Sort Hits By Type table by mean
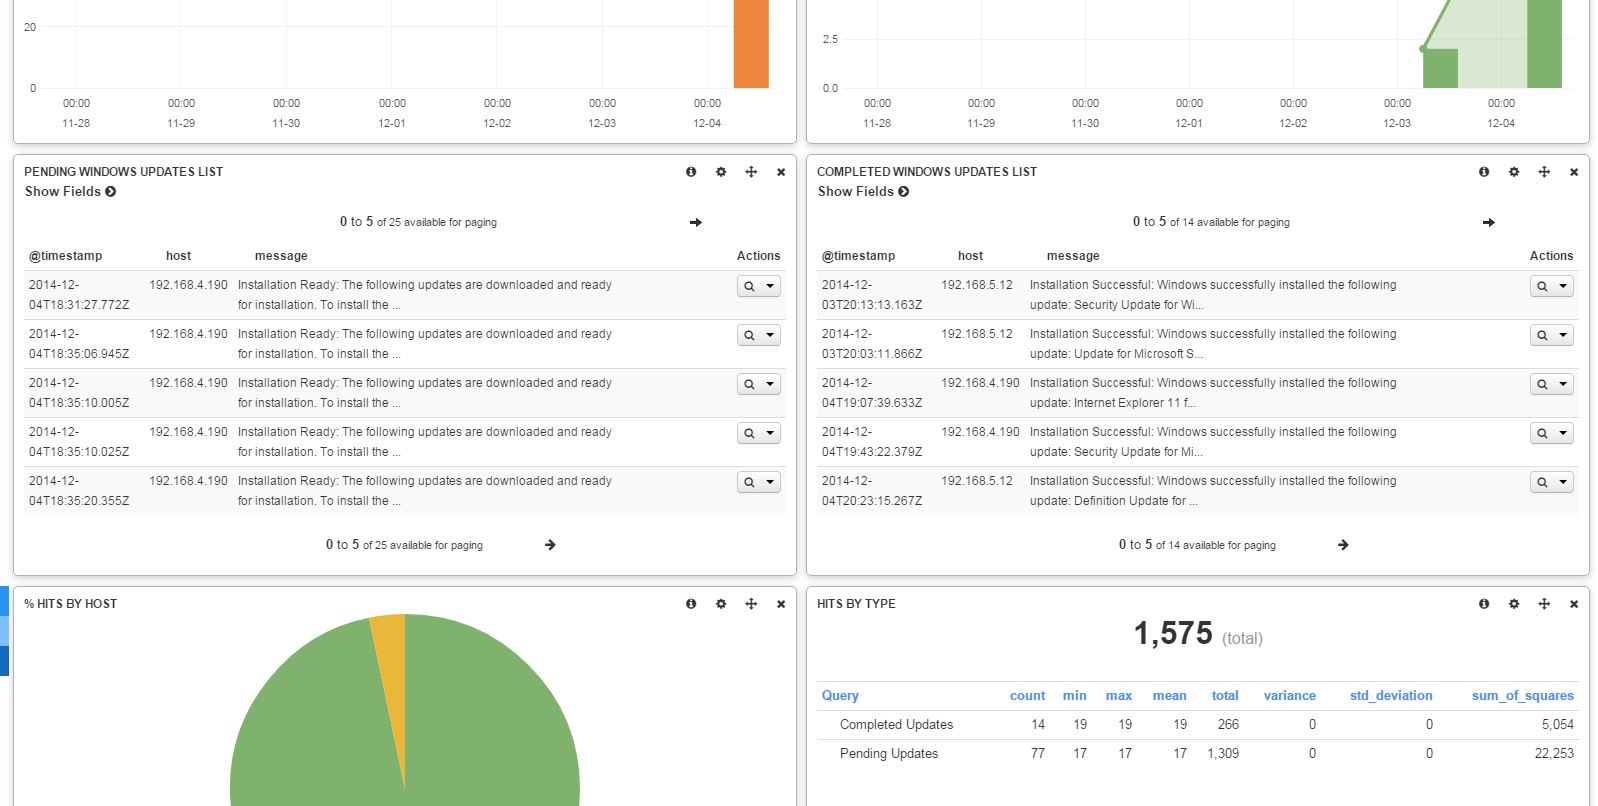This screenshot has width=1598, height=806. coord(1169,695)
